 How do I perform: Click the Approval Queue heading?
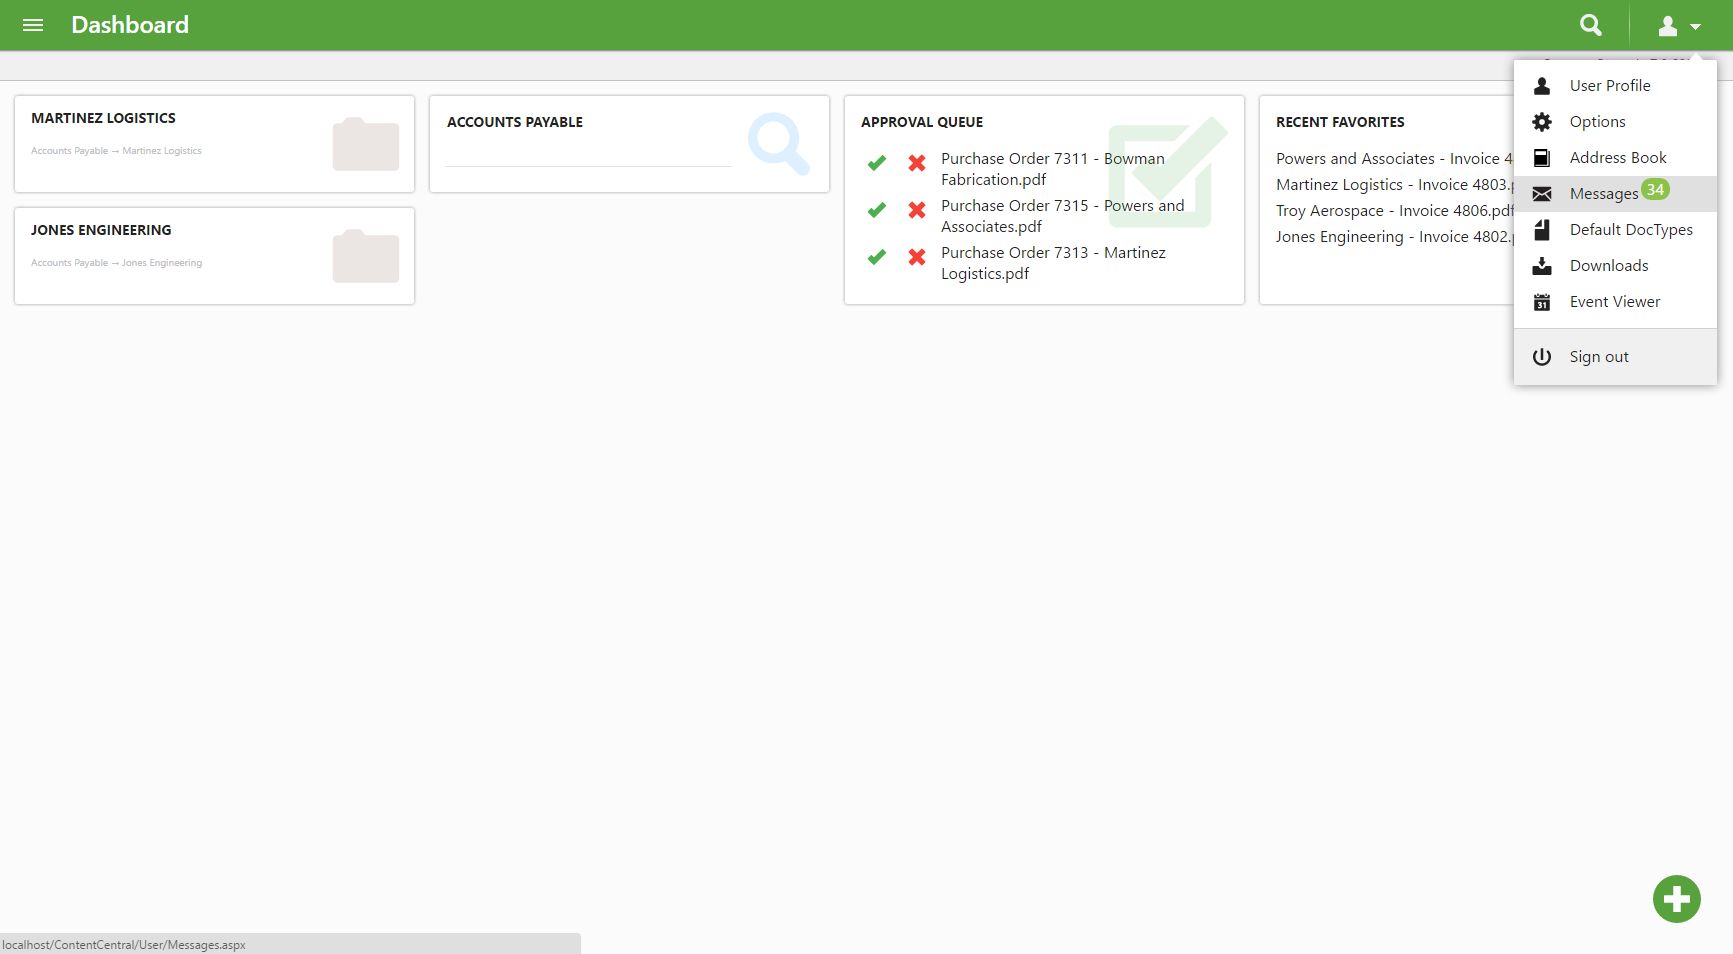tap(922, 122)
